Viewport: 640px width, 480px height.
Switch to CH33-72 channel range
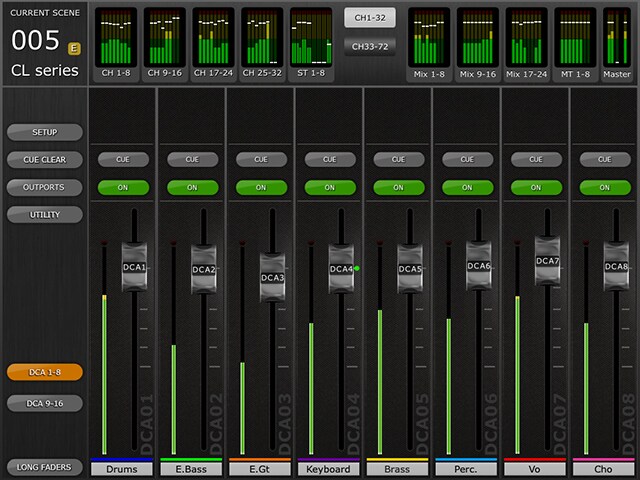coord(369,45)
